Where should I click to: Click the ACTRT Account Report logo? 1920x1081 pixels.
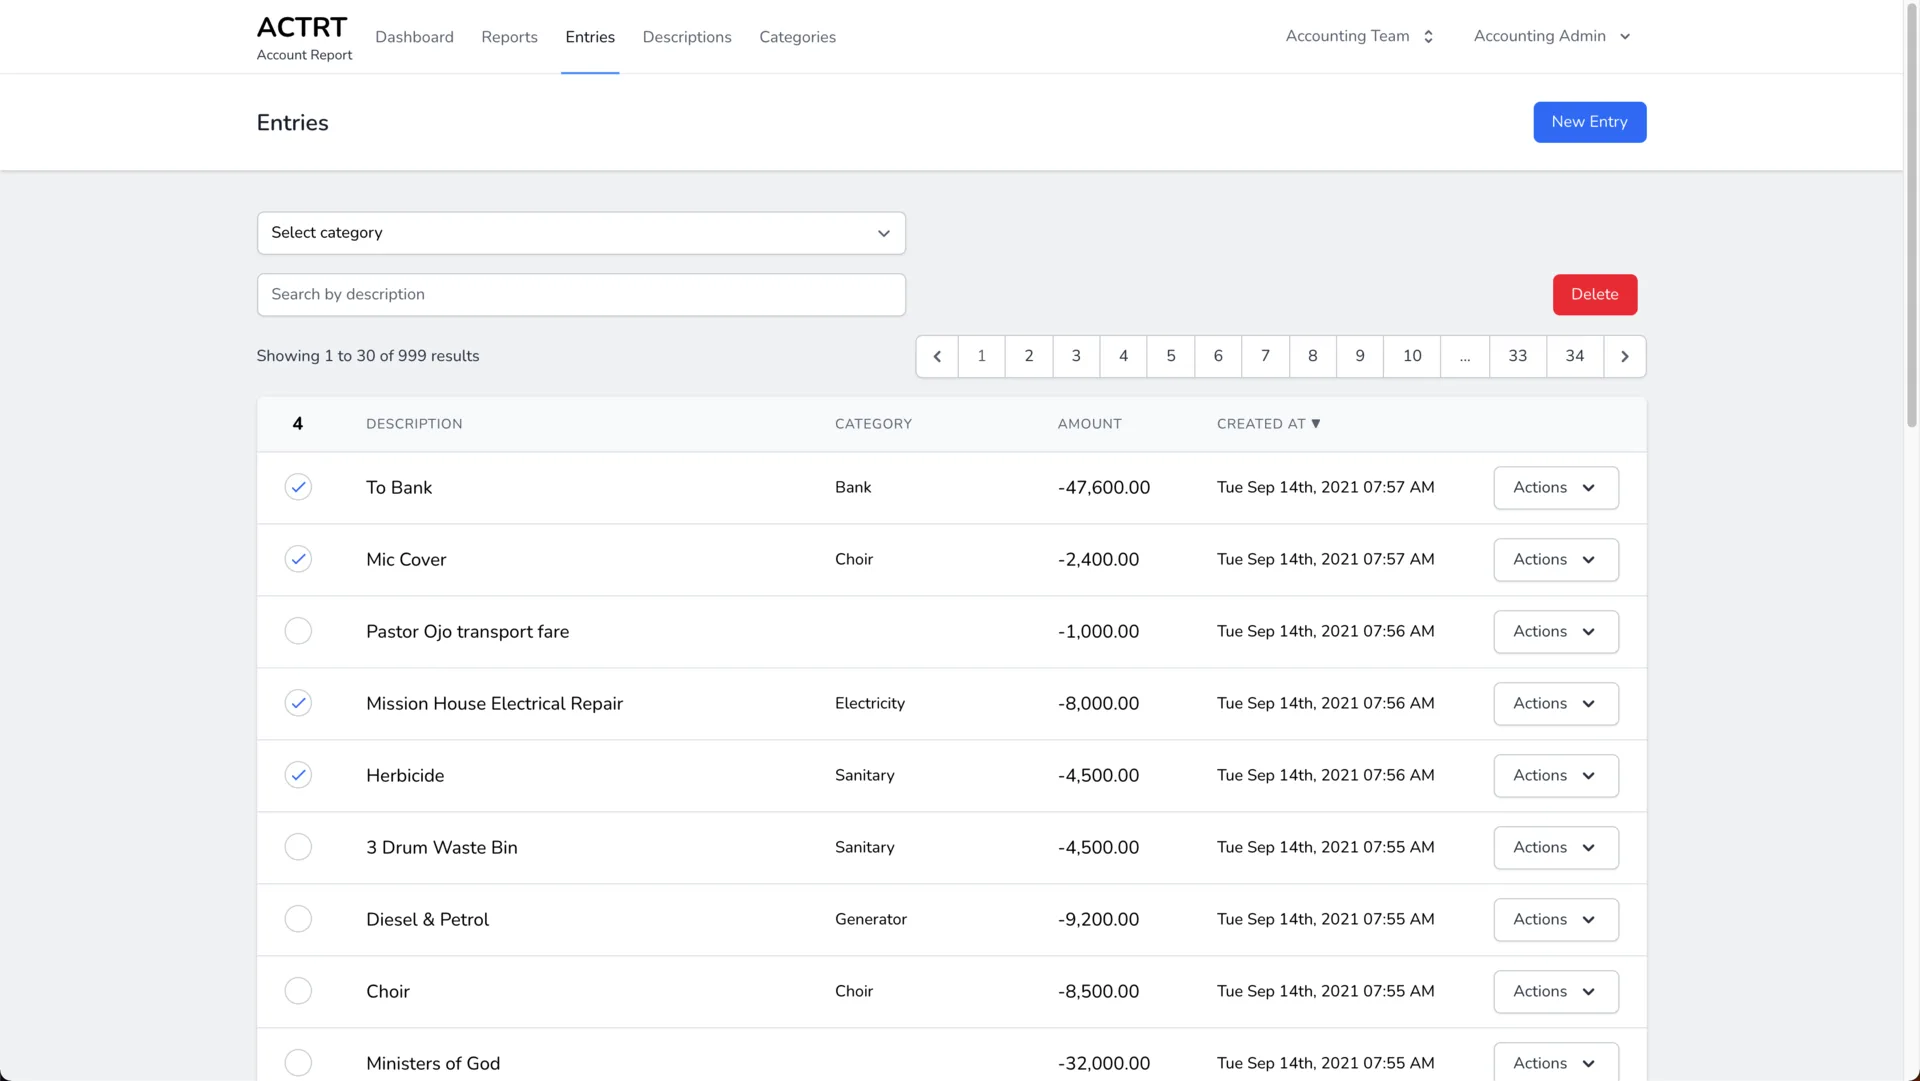304,38
